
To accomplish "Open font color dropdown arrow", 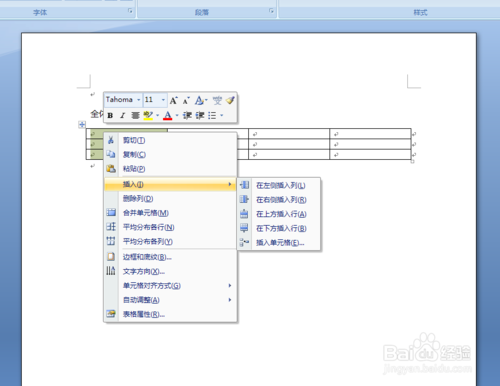I will (x=177, y=116).
